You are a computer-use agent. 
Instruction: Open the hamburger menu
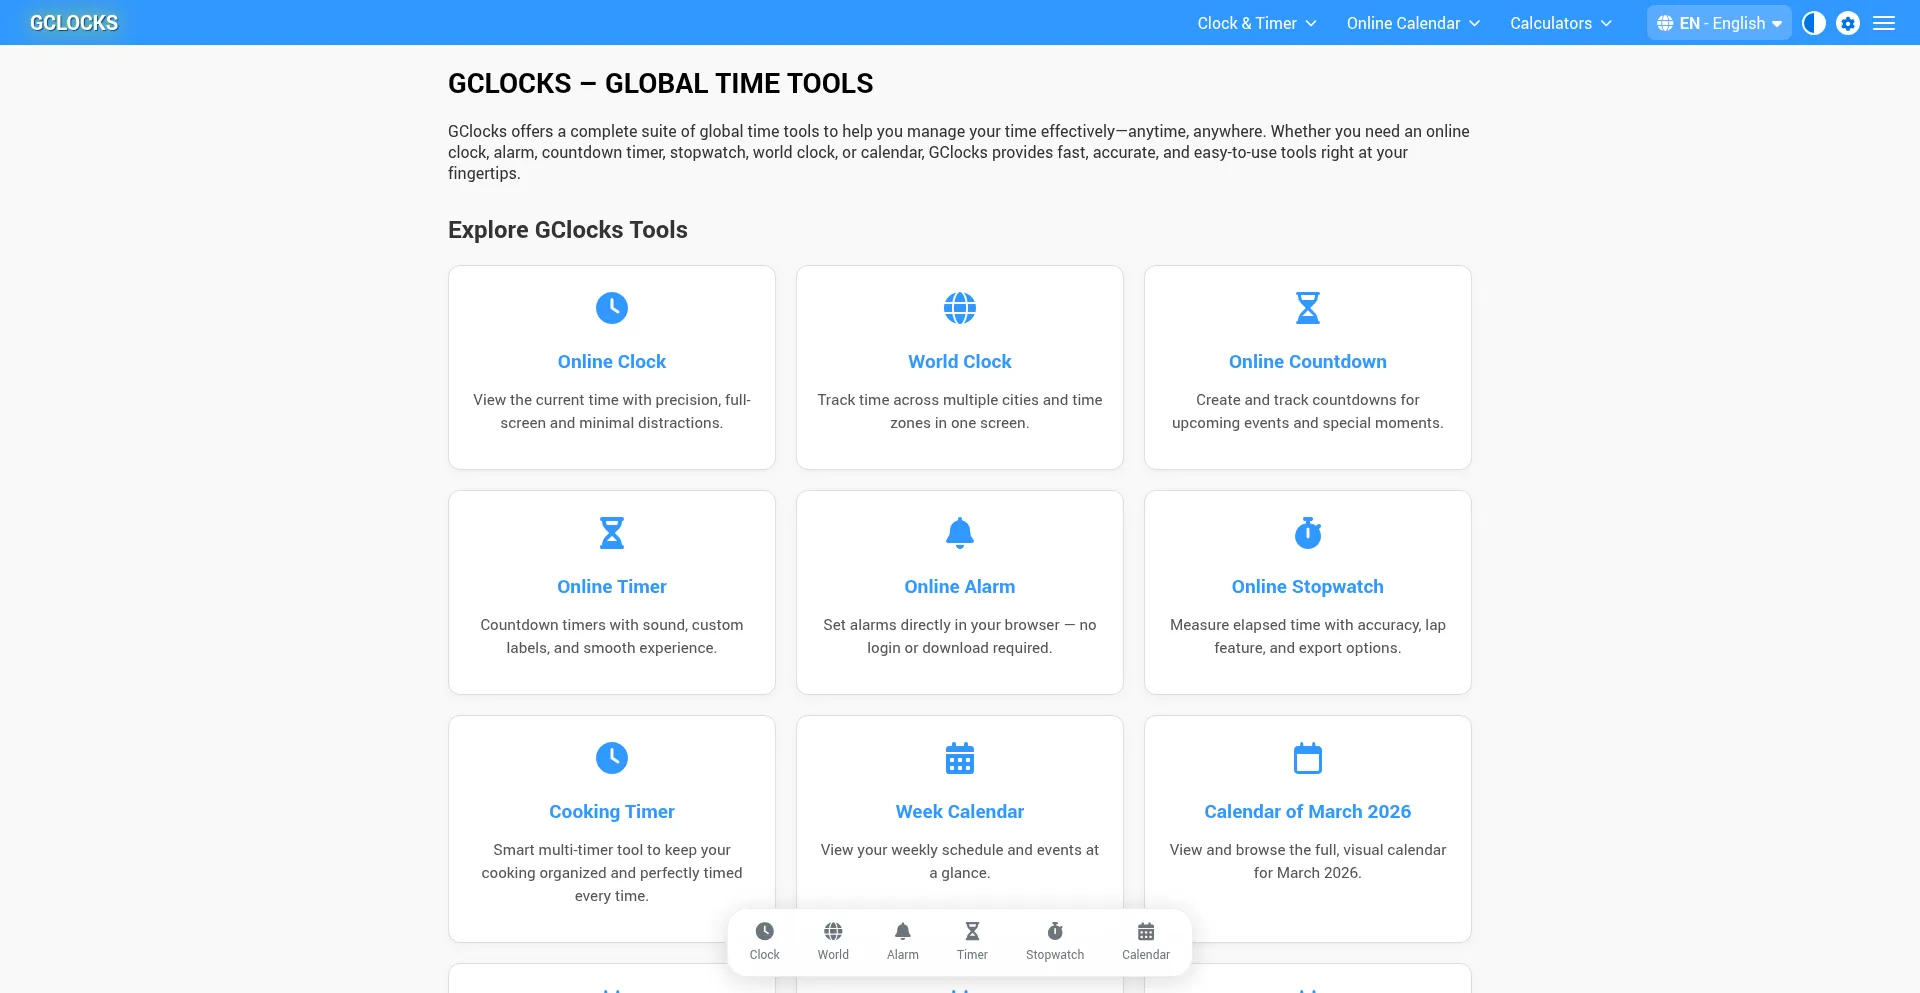1884,23
